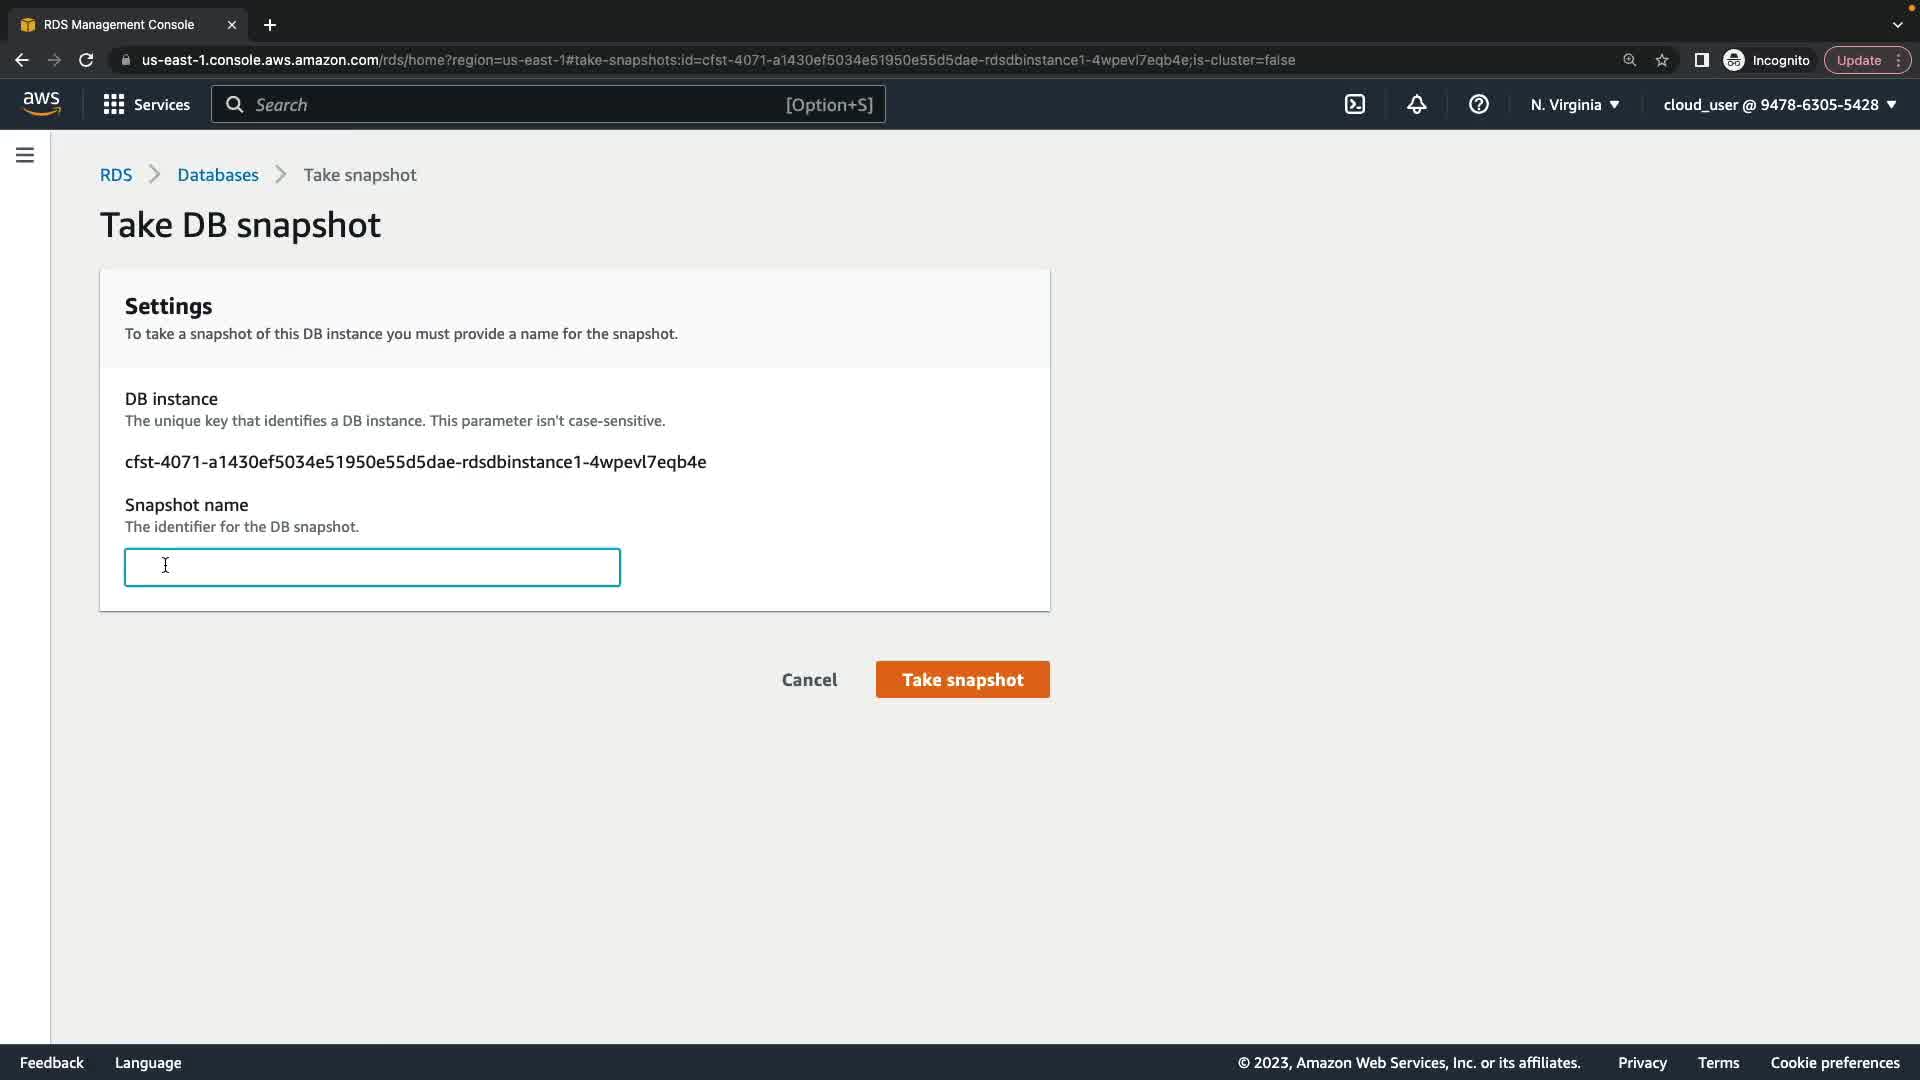
Task: Expand the N. Virginia region dropdown
Action: [x=1575, y=104]
